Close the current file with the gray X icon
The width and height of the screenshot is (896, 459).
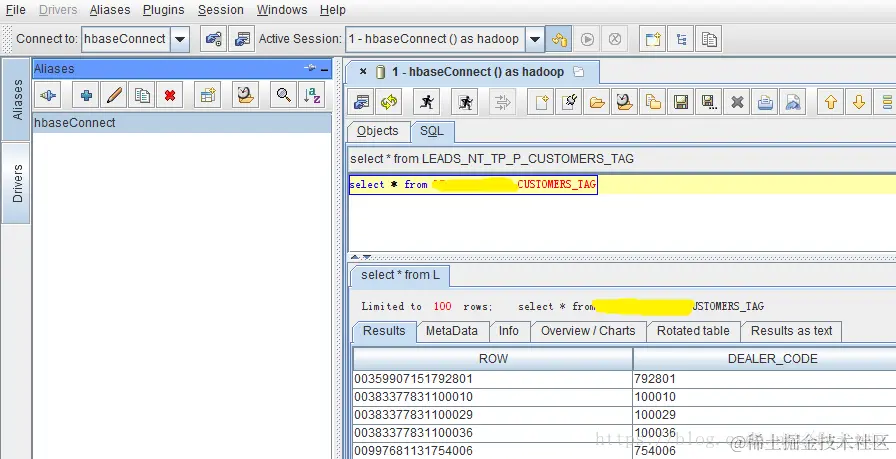point(737,102)
